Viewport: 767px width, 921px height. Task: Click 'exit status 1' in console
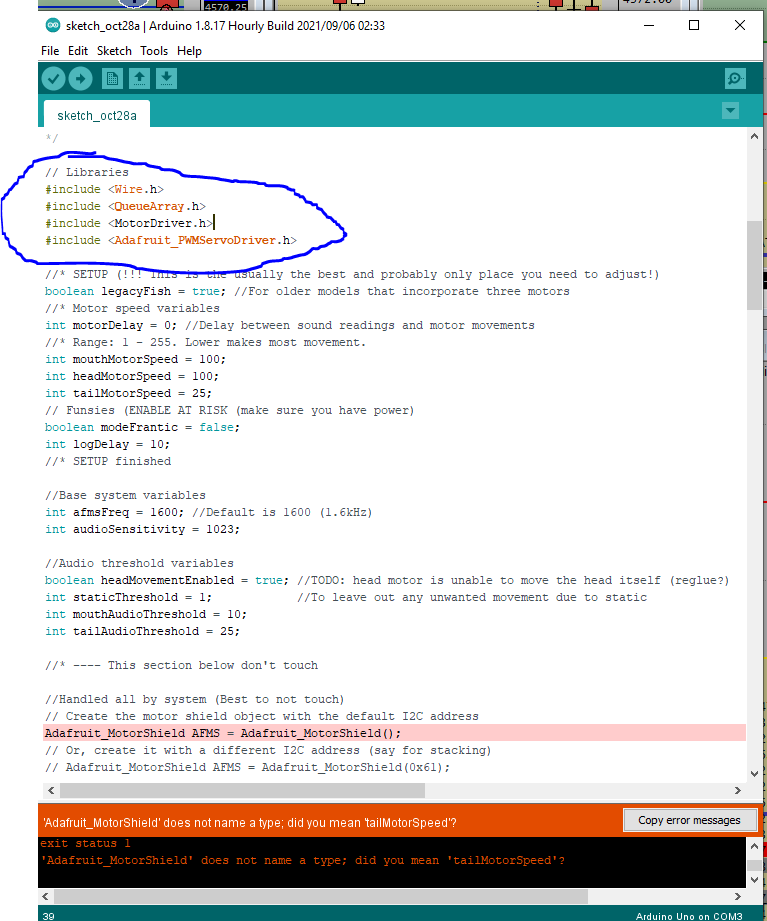85,843
